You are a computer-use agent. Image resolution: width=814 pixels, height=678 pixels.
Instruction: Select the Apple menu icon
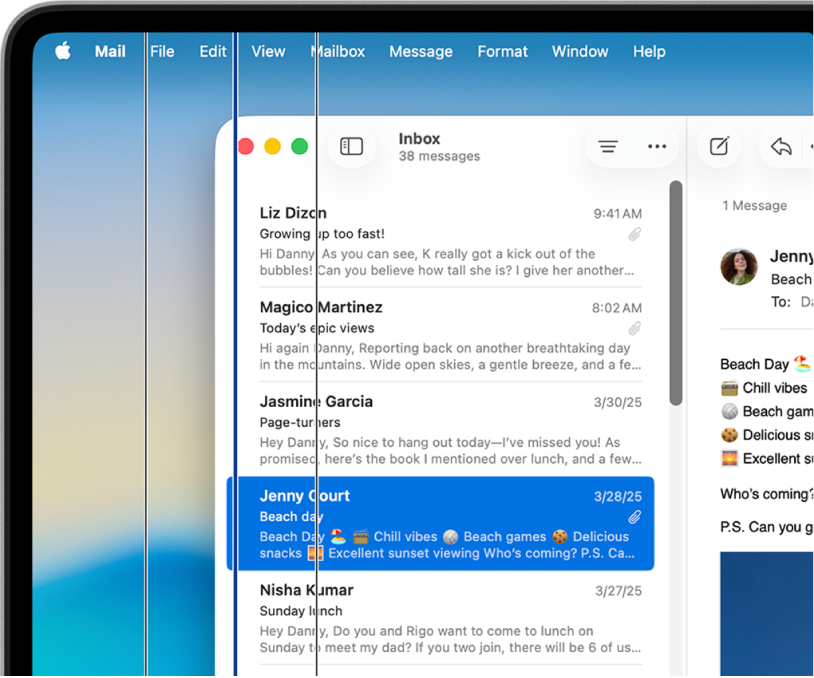point(61,51)
